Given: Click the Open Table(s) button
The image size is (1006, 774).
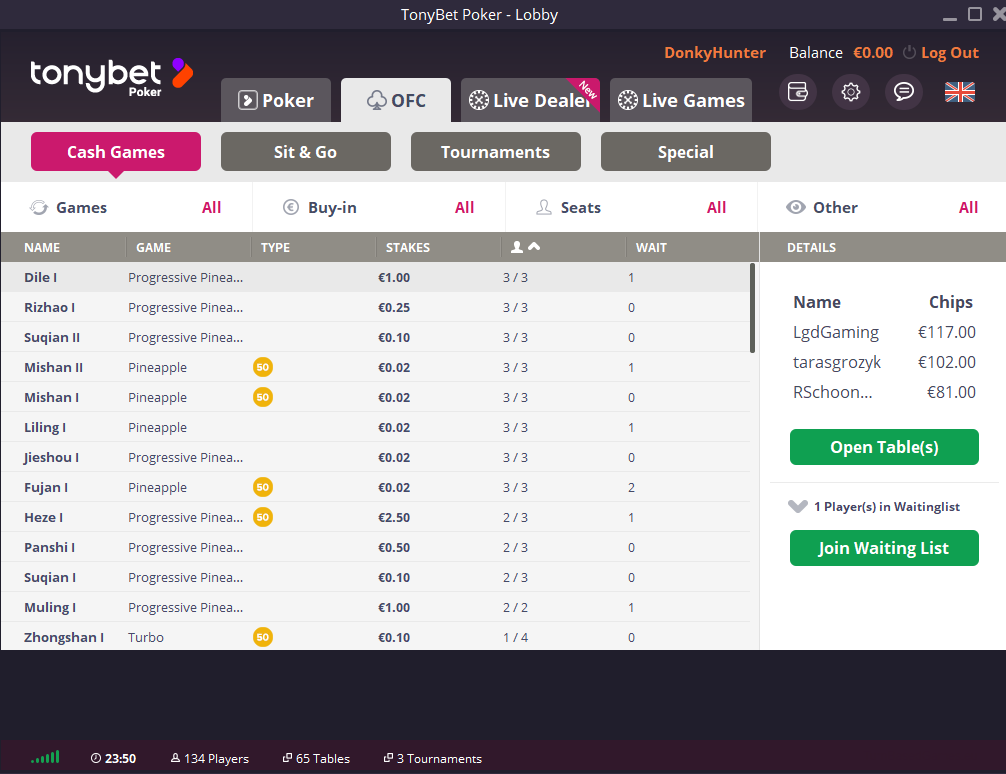Looking at the screenshot, I should click(x=884, y=447).
